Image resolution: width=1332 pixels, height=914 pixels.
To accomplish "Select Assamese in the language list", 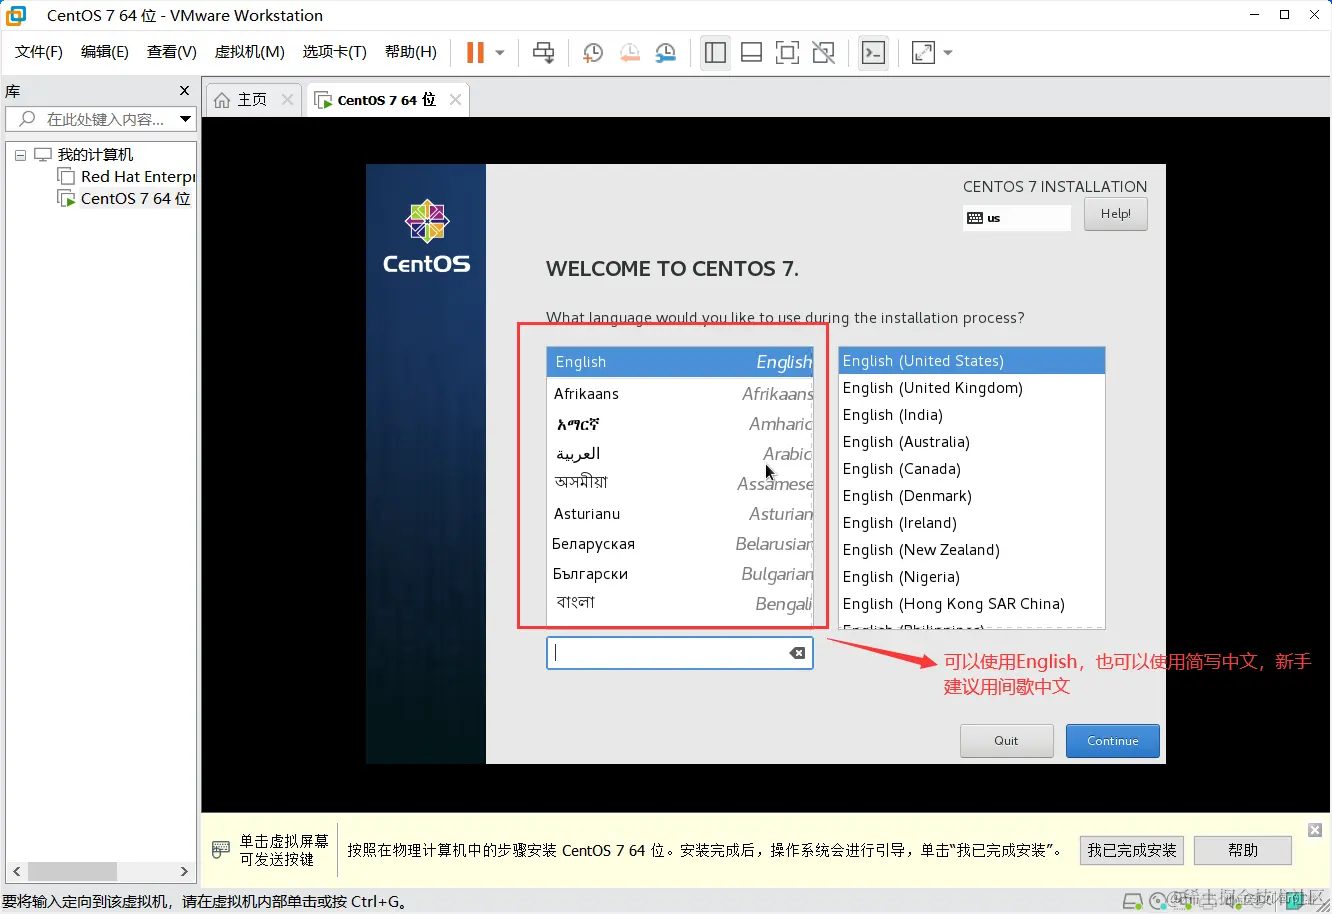I will click(x=680, y=484).
